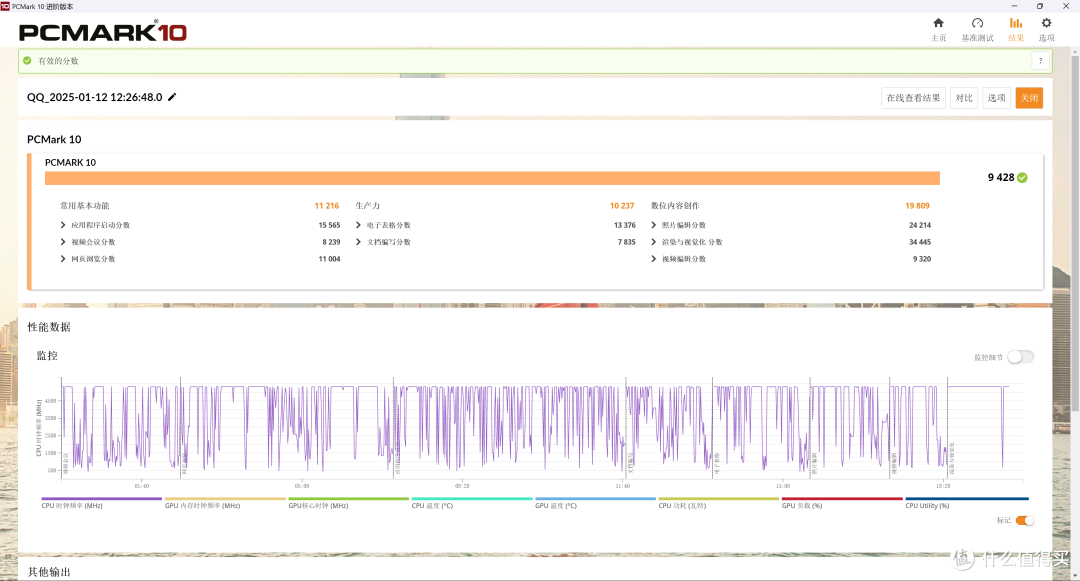Viewport: 1080px width, 581px height.
Task: Click the PCMark 10 title bar app icon
Action: (x=5, y=6)
